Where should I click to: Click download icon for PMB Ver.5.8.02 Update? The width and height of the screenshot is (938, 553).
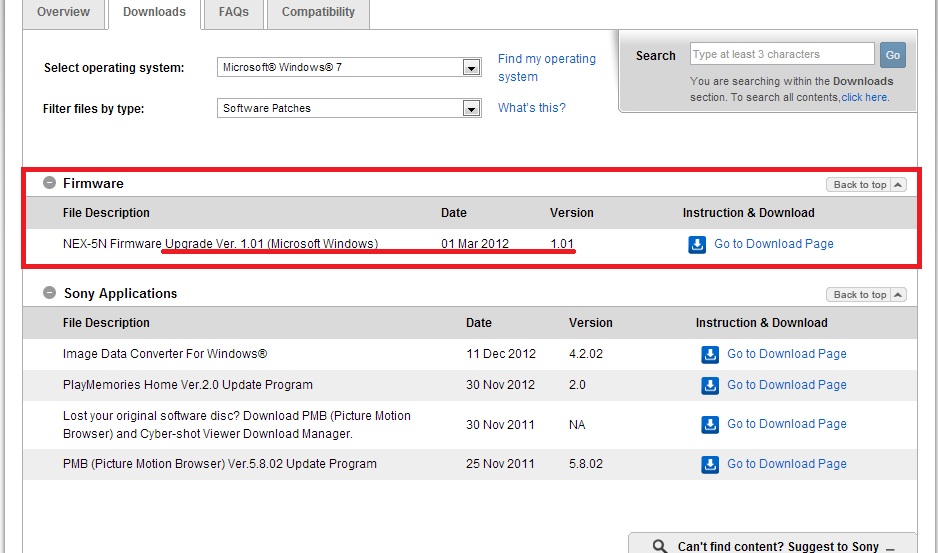pyautogui.click(x=710, y=464)
